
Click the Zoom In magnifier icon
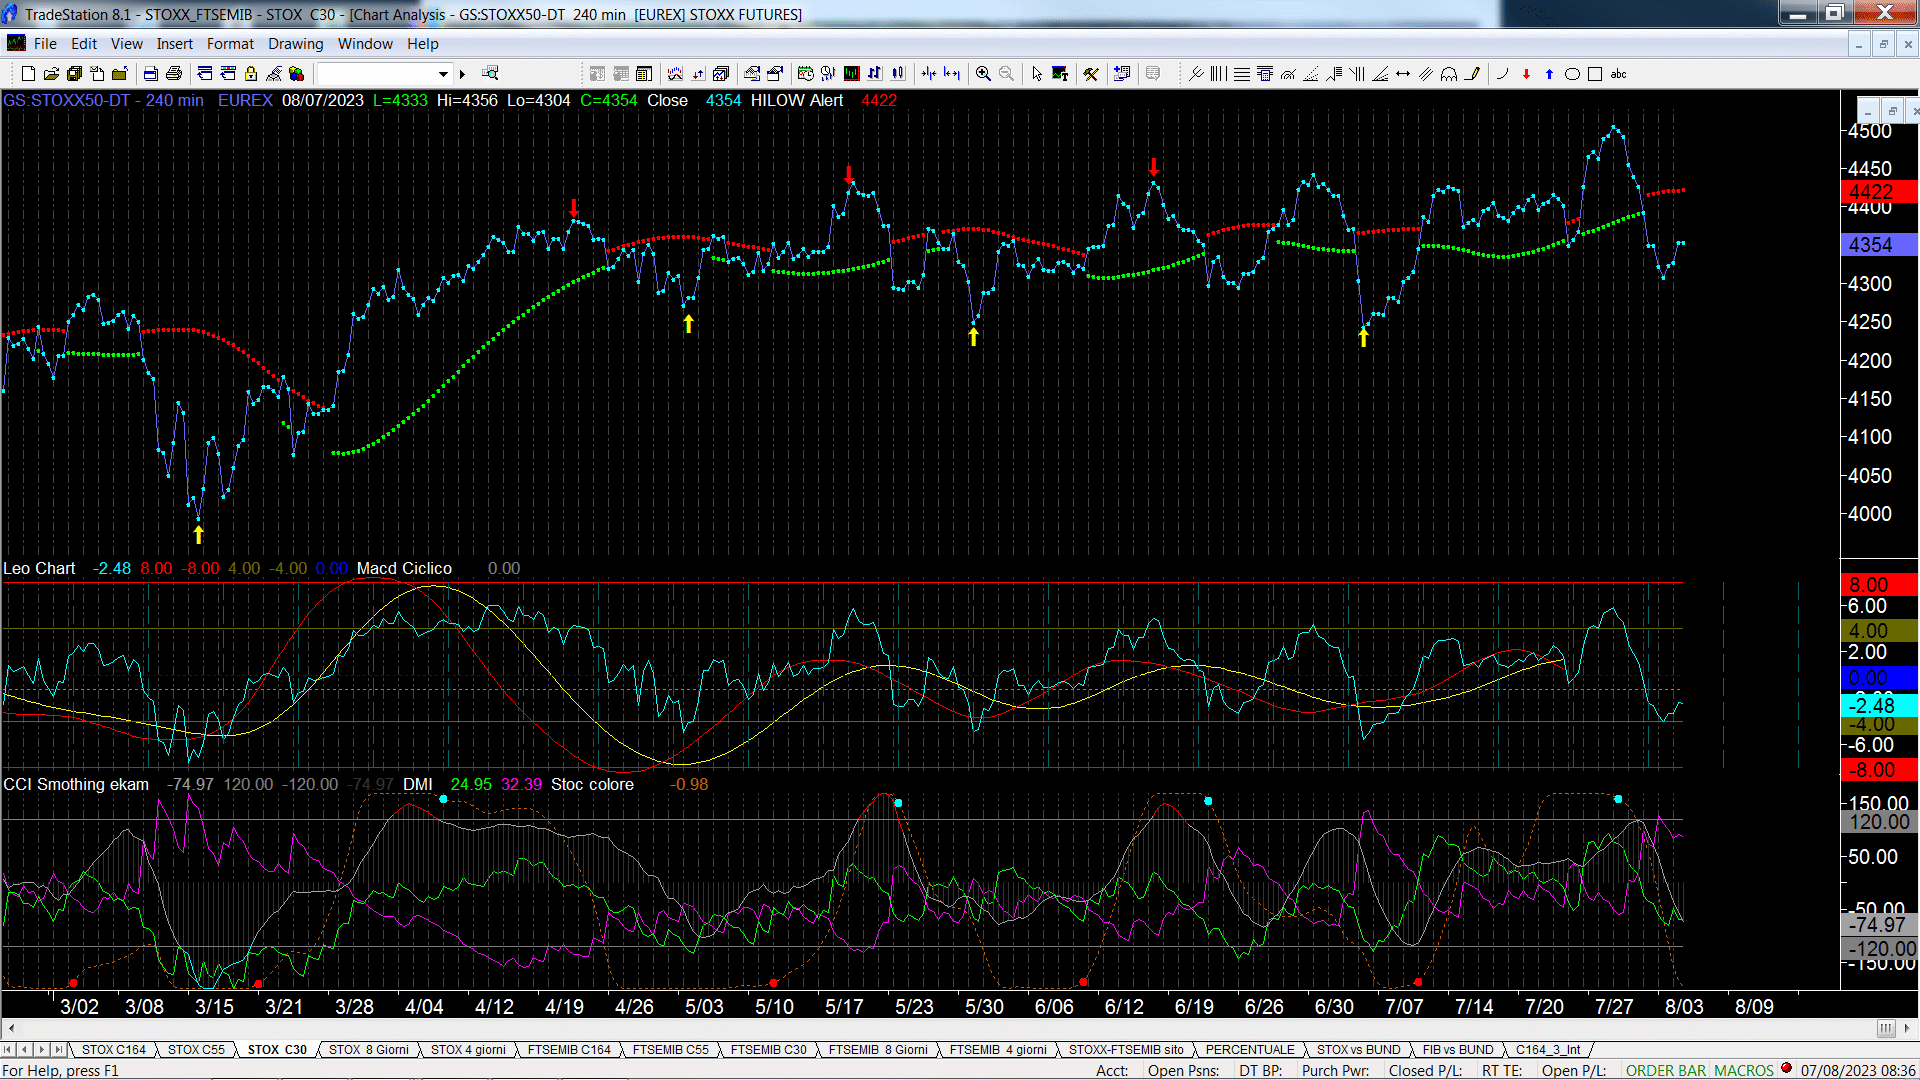[x=983, y=74]
